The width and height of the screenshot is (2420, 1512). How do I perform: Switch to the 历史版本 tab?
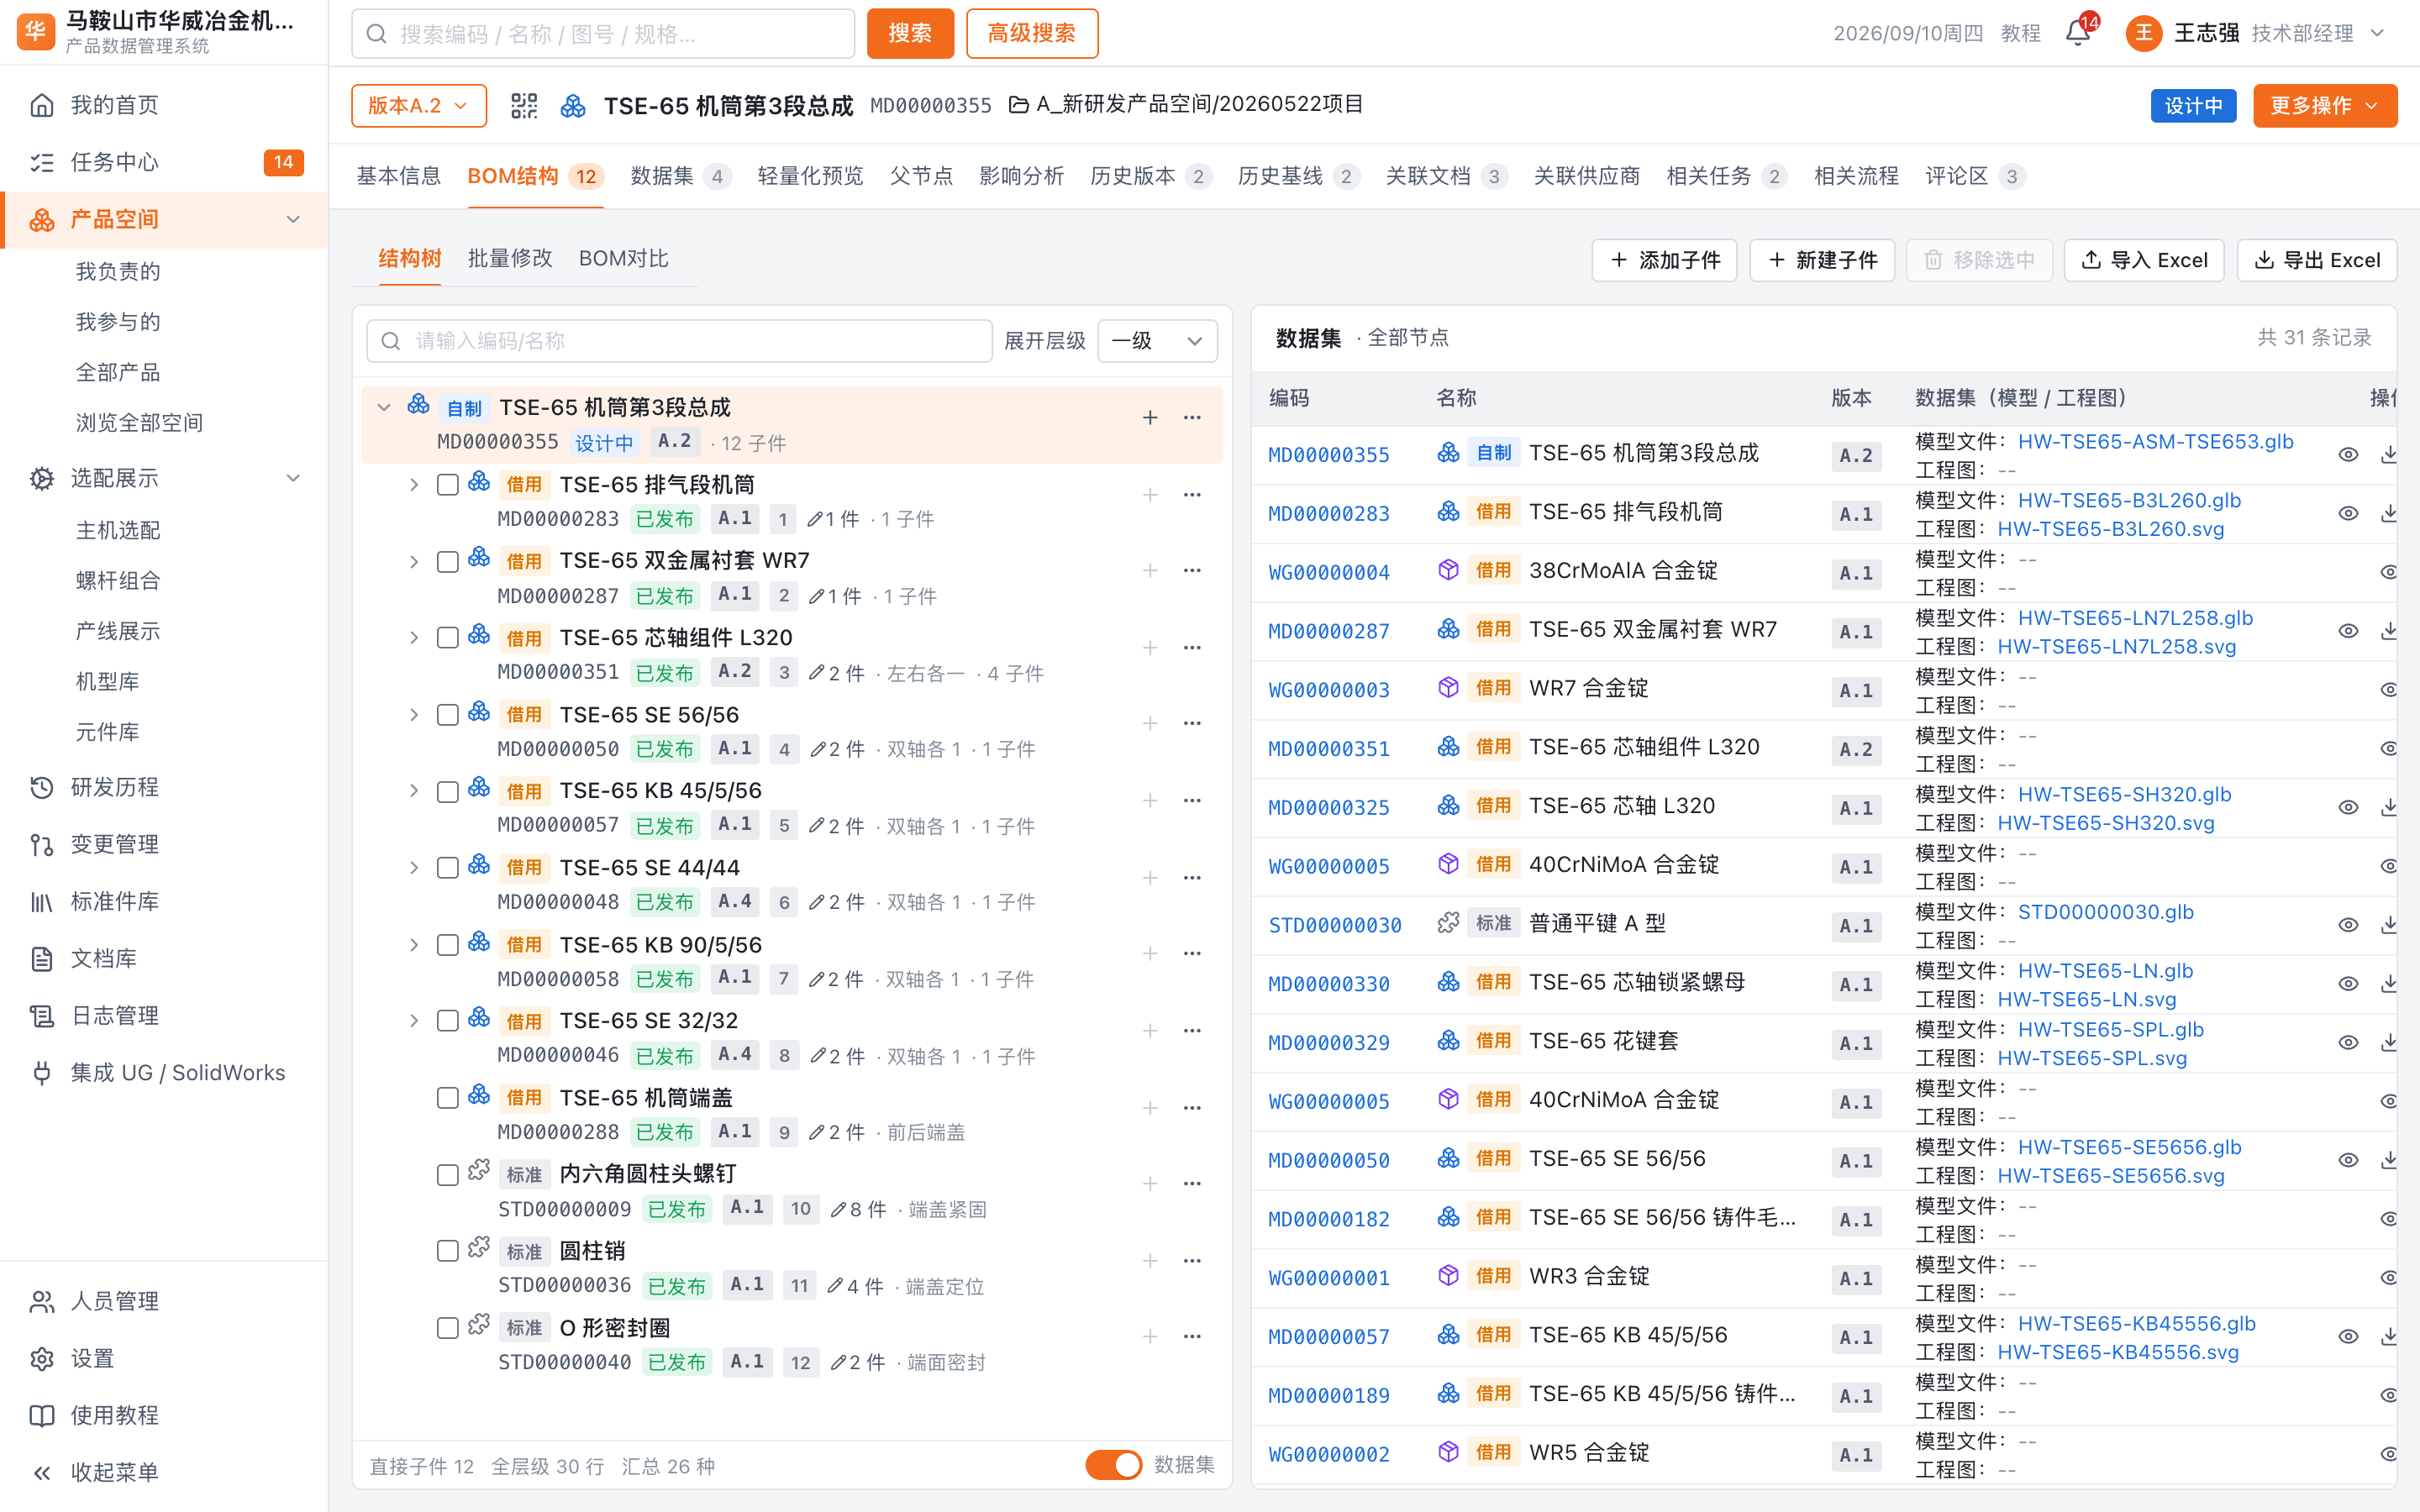tap(1150, 176)
